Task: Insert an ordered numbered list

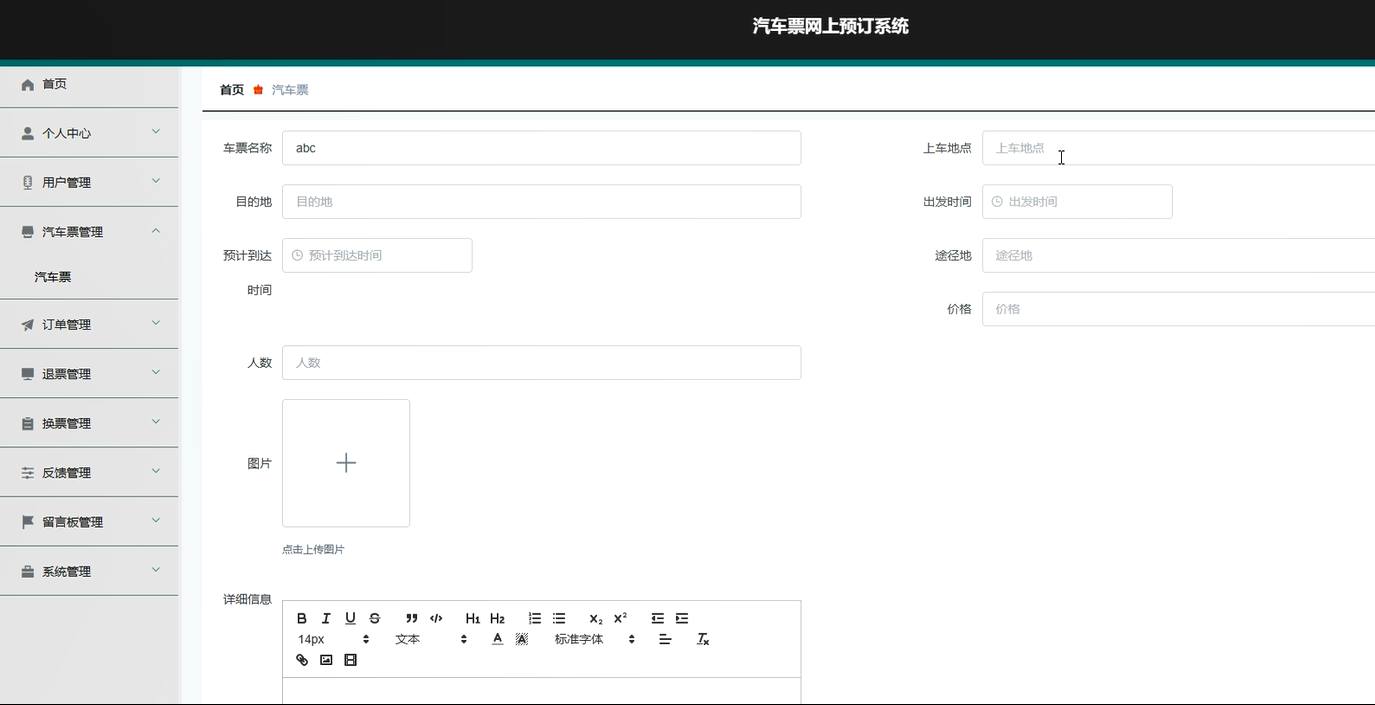Action: 535,618
